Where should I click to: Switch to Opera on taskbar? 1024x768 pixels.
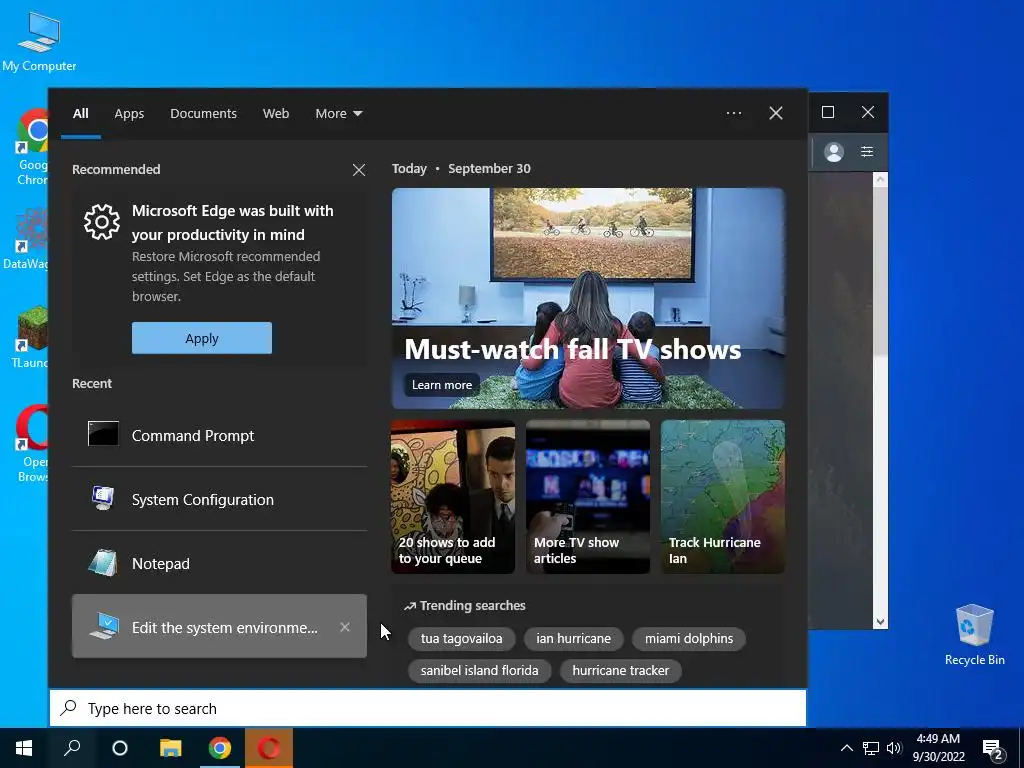[269, 748]
